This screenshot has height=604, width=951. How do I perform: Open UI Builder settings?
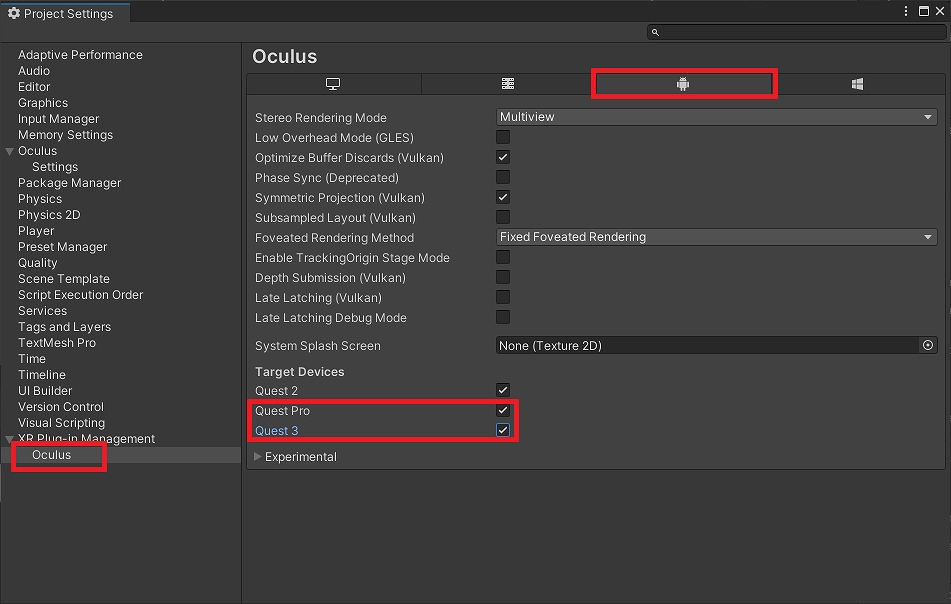pos(45,391)
